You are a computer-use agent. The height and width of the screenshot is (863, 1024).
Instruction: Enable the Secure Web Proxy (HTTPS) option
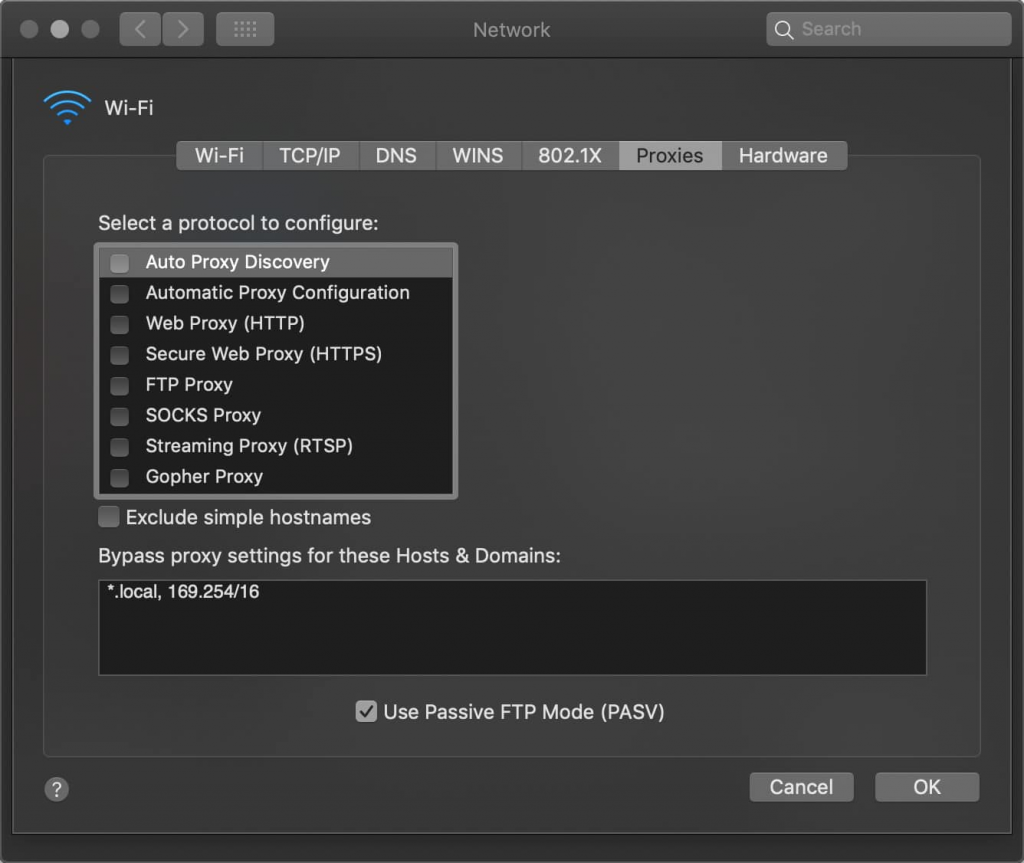click(x=119, y=354)
